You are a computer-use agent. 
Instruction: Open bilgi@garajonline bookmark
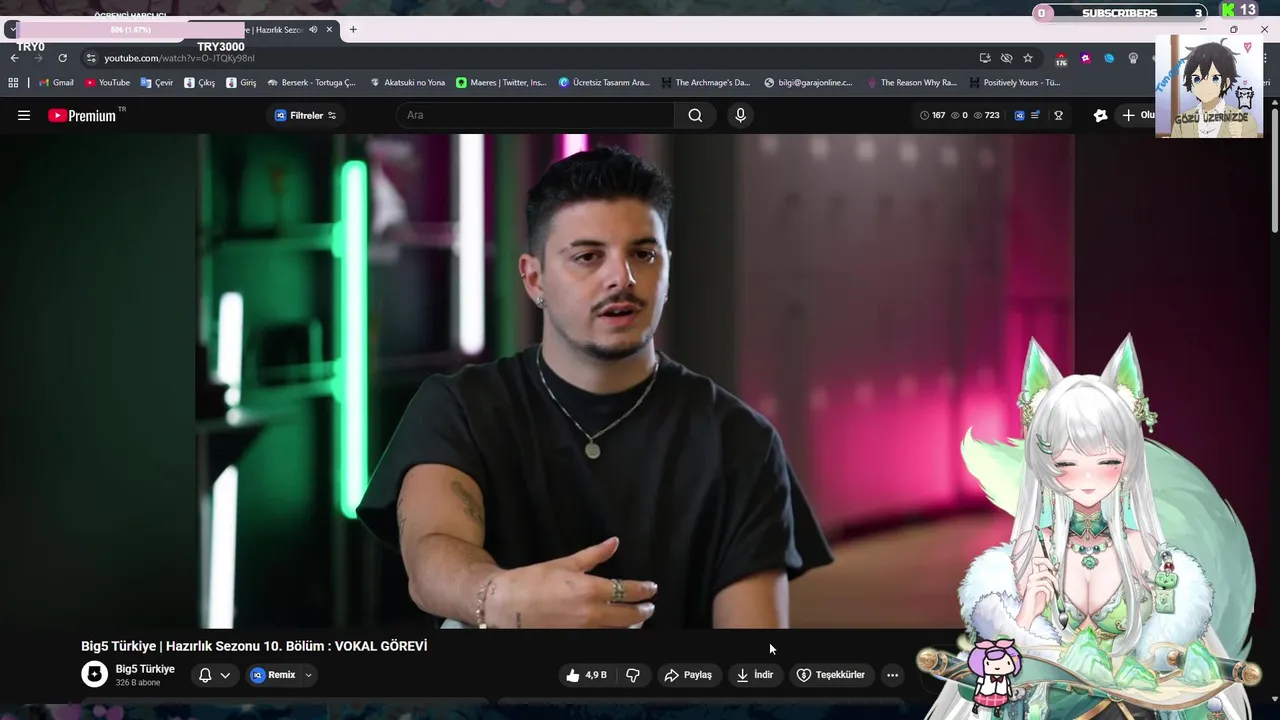tap(808, 83)
